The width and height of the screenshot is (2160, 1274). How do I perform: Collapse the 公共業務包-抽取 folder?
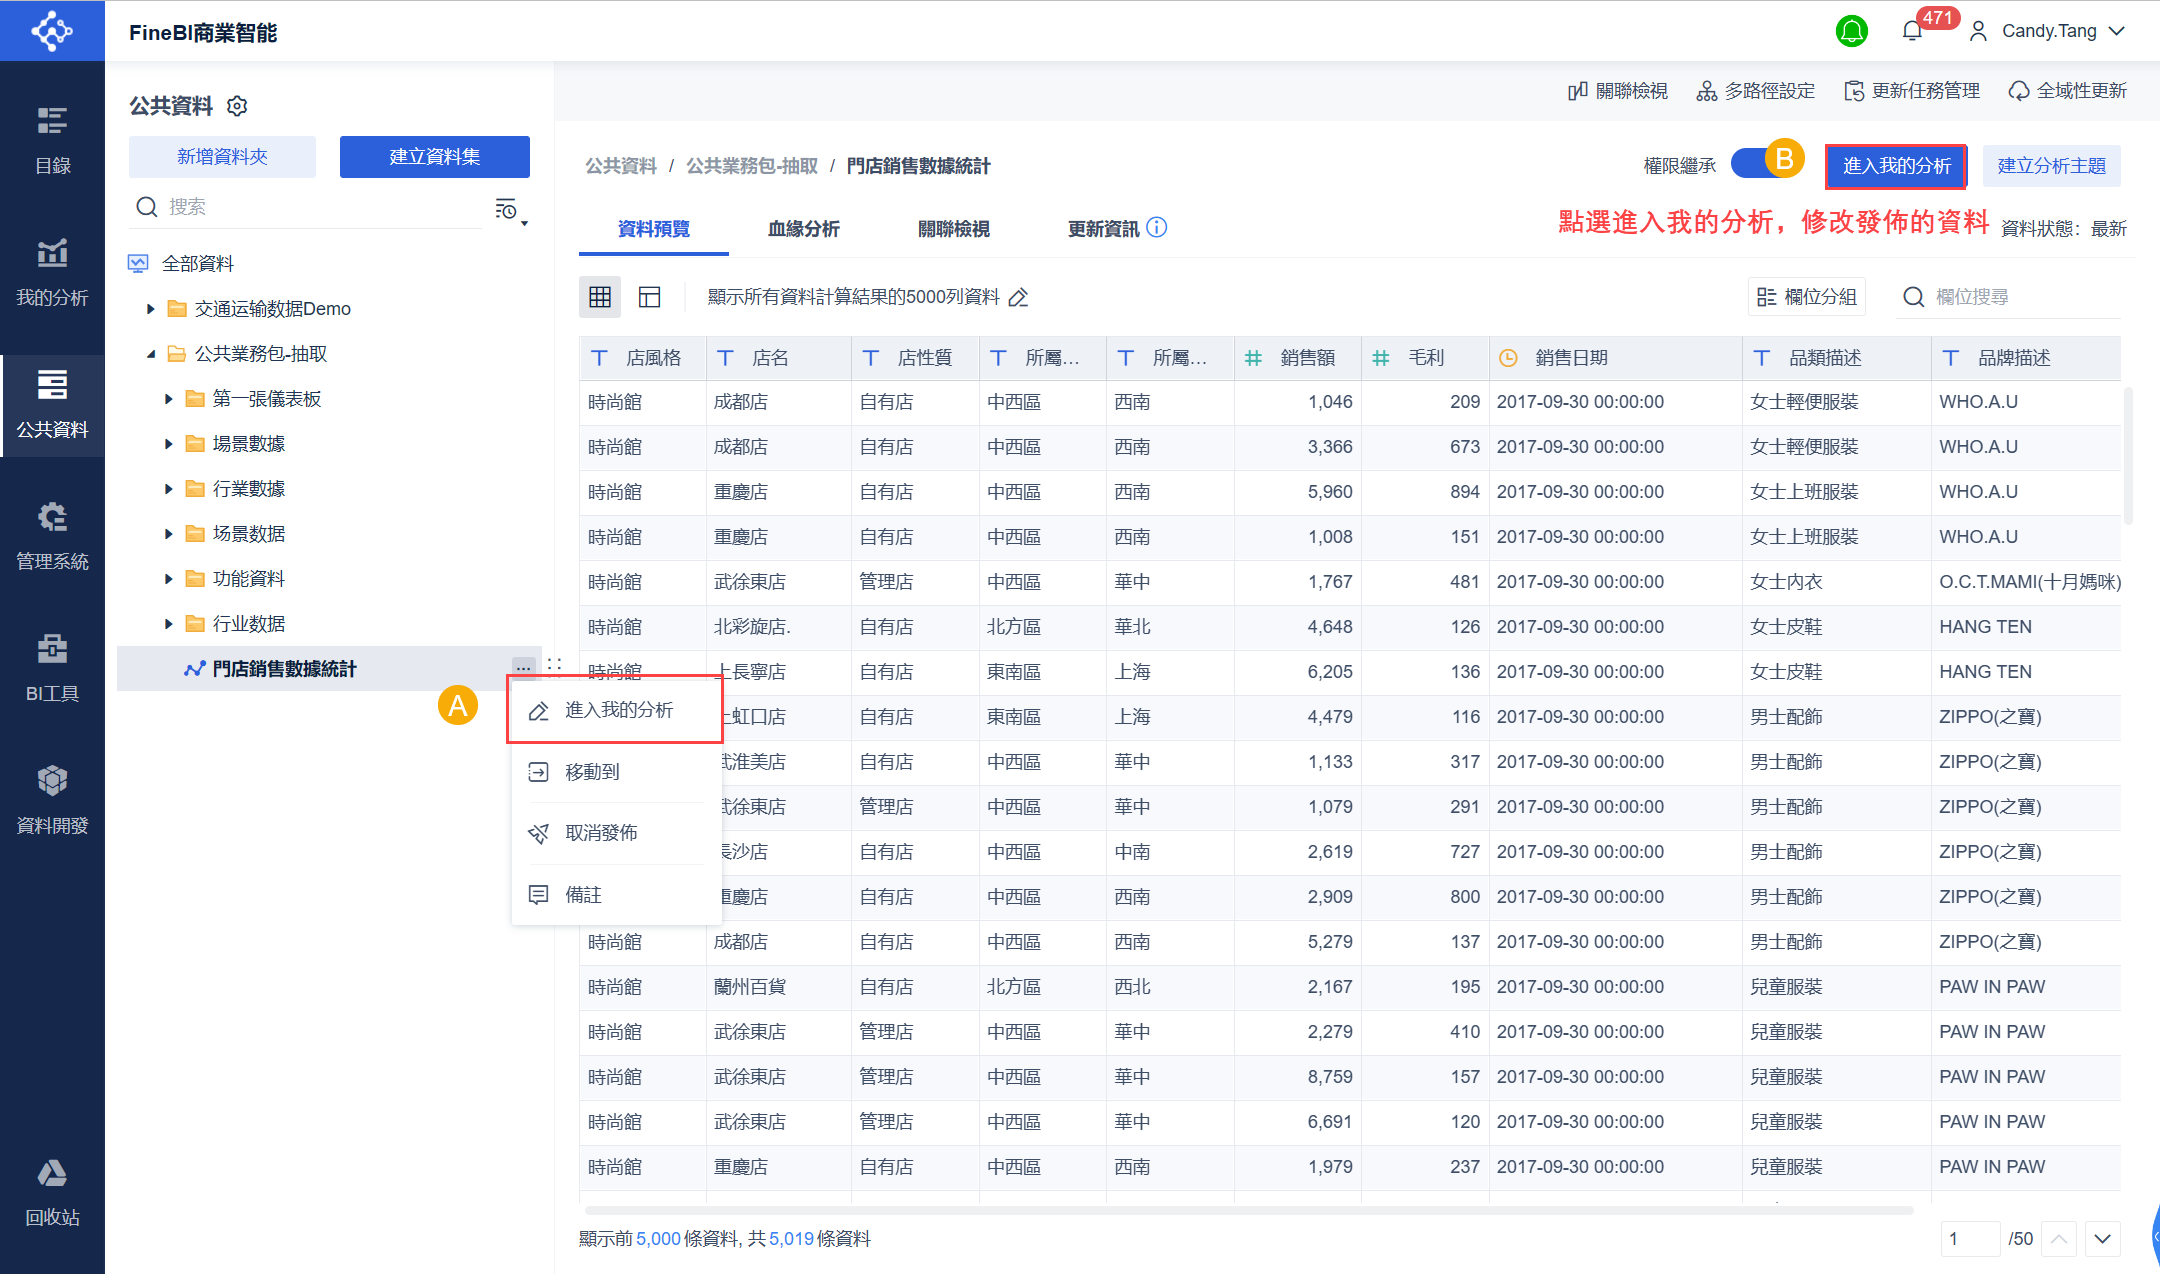pyautogui.click(x=151, y=354)
